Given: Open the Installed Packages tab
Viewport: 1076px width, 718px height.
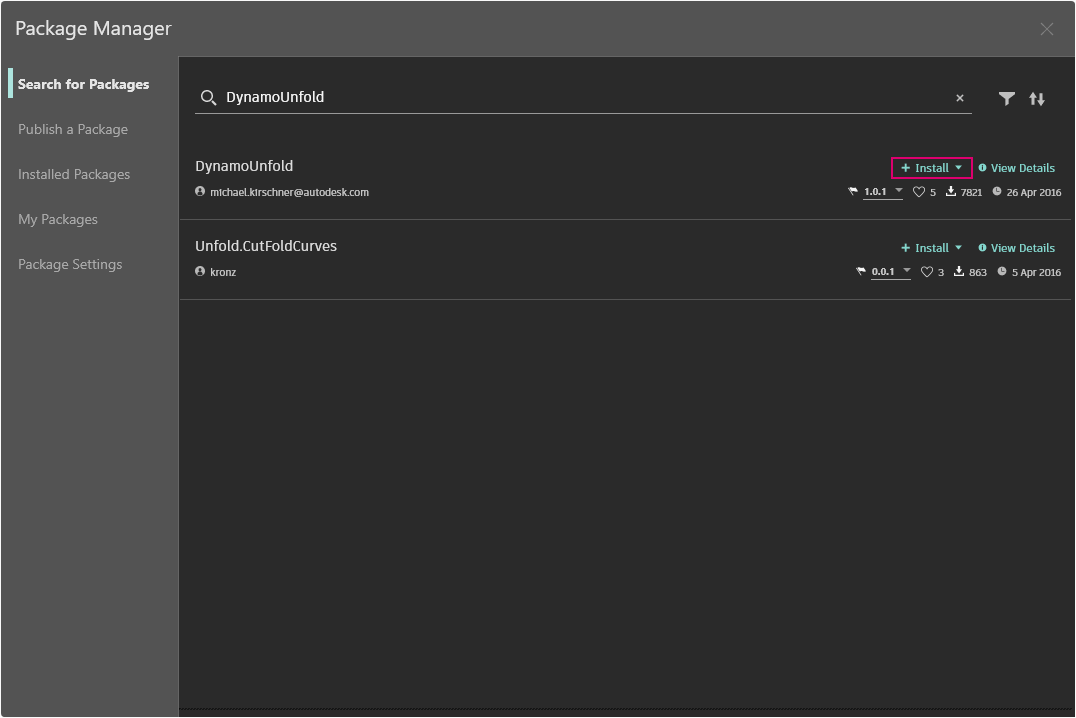Looking at the screenshot, I should [x=74, y=174].
